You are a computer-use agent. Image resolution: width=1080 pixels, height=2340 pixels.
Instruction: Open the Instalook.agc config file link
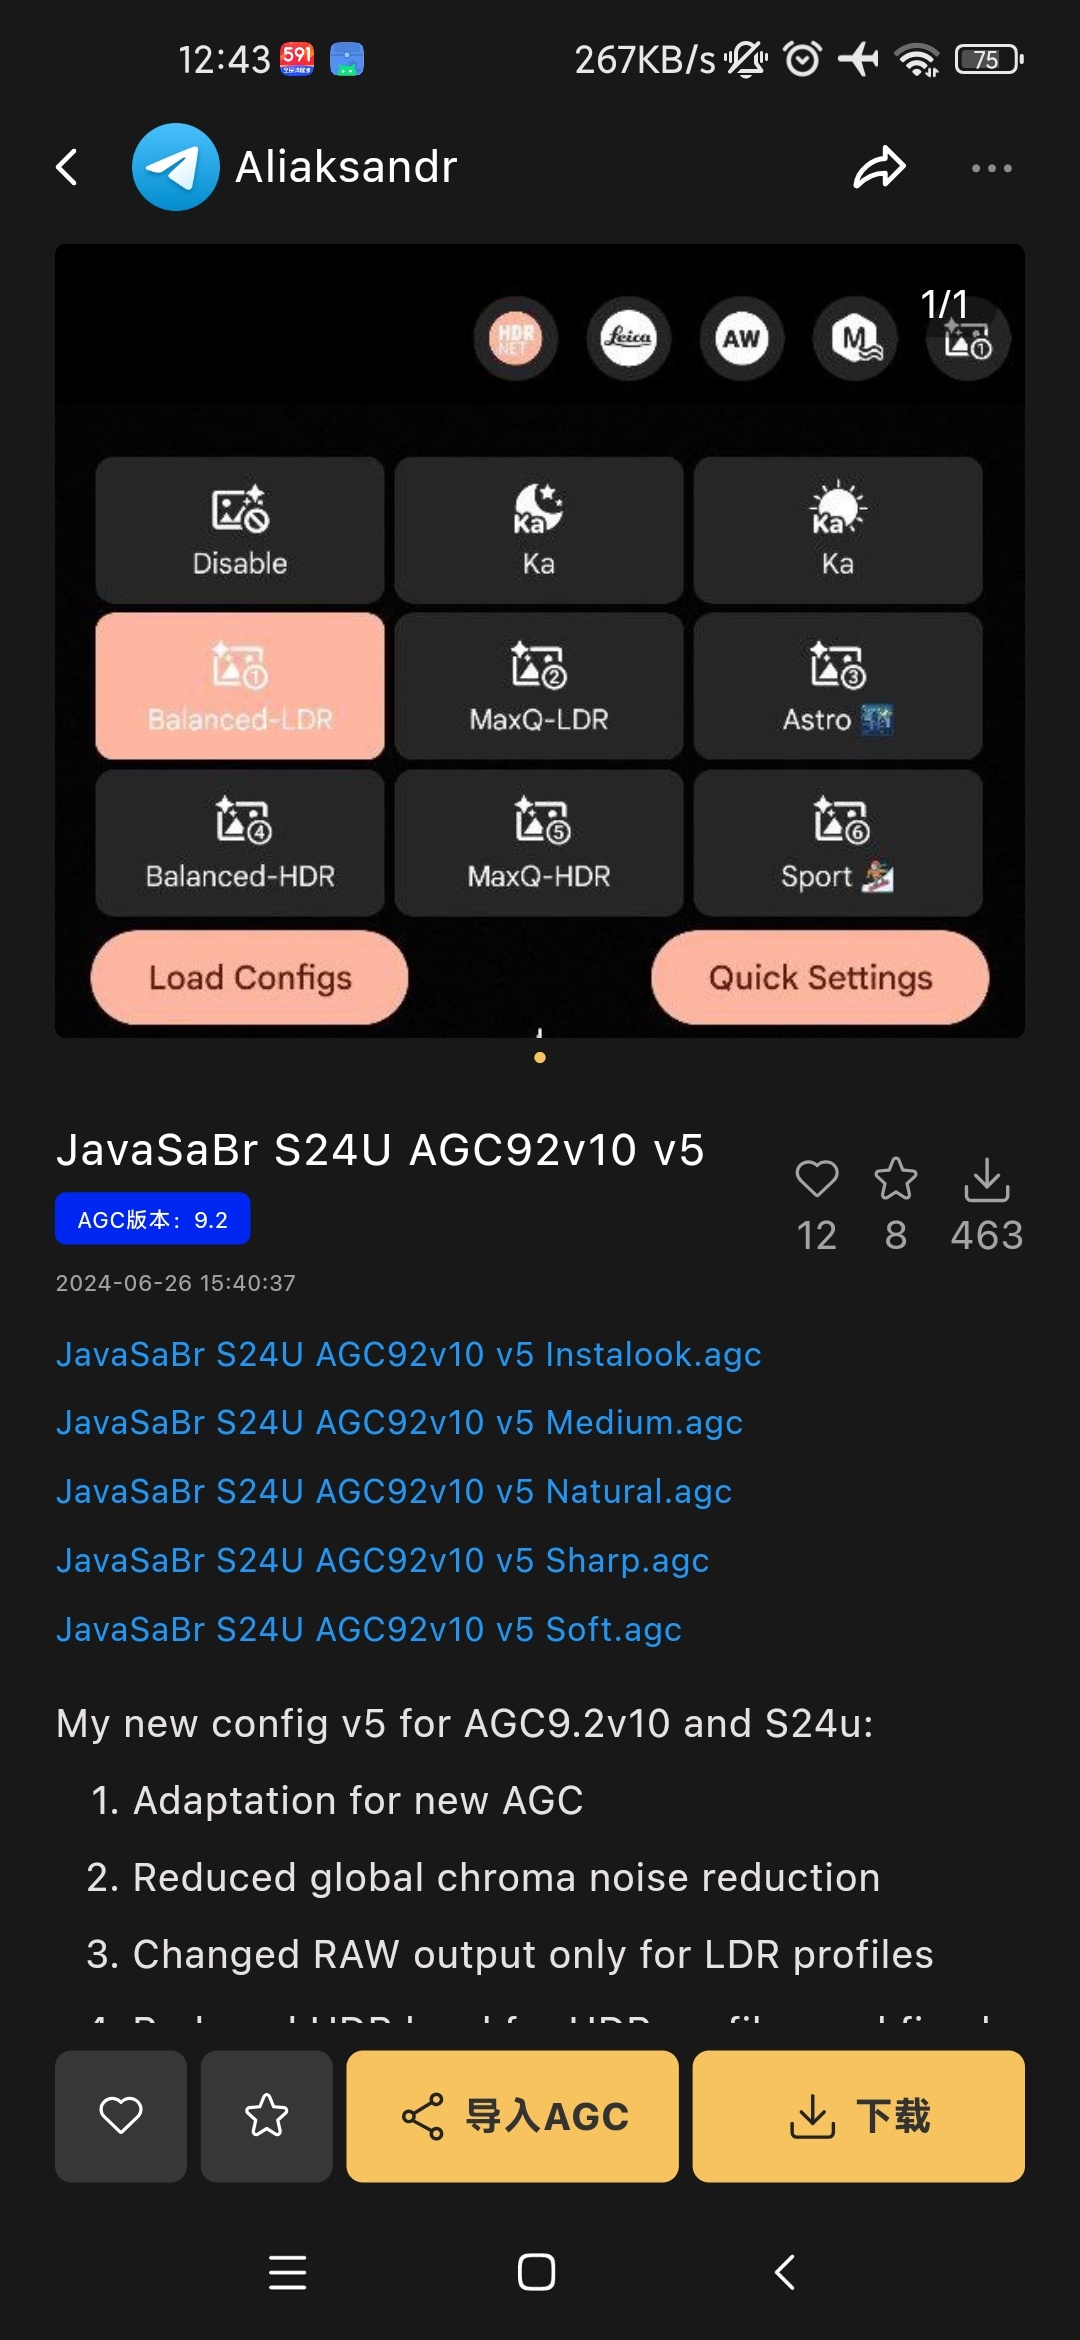tap(409, 1354)
